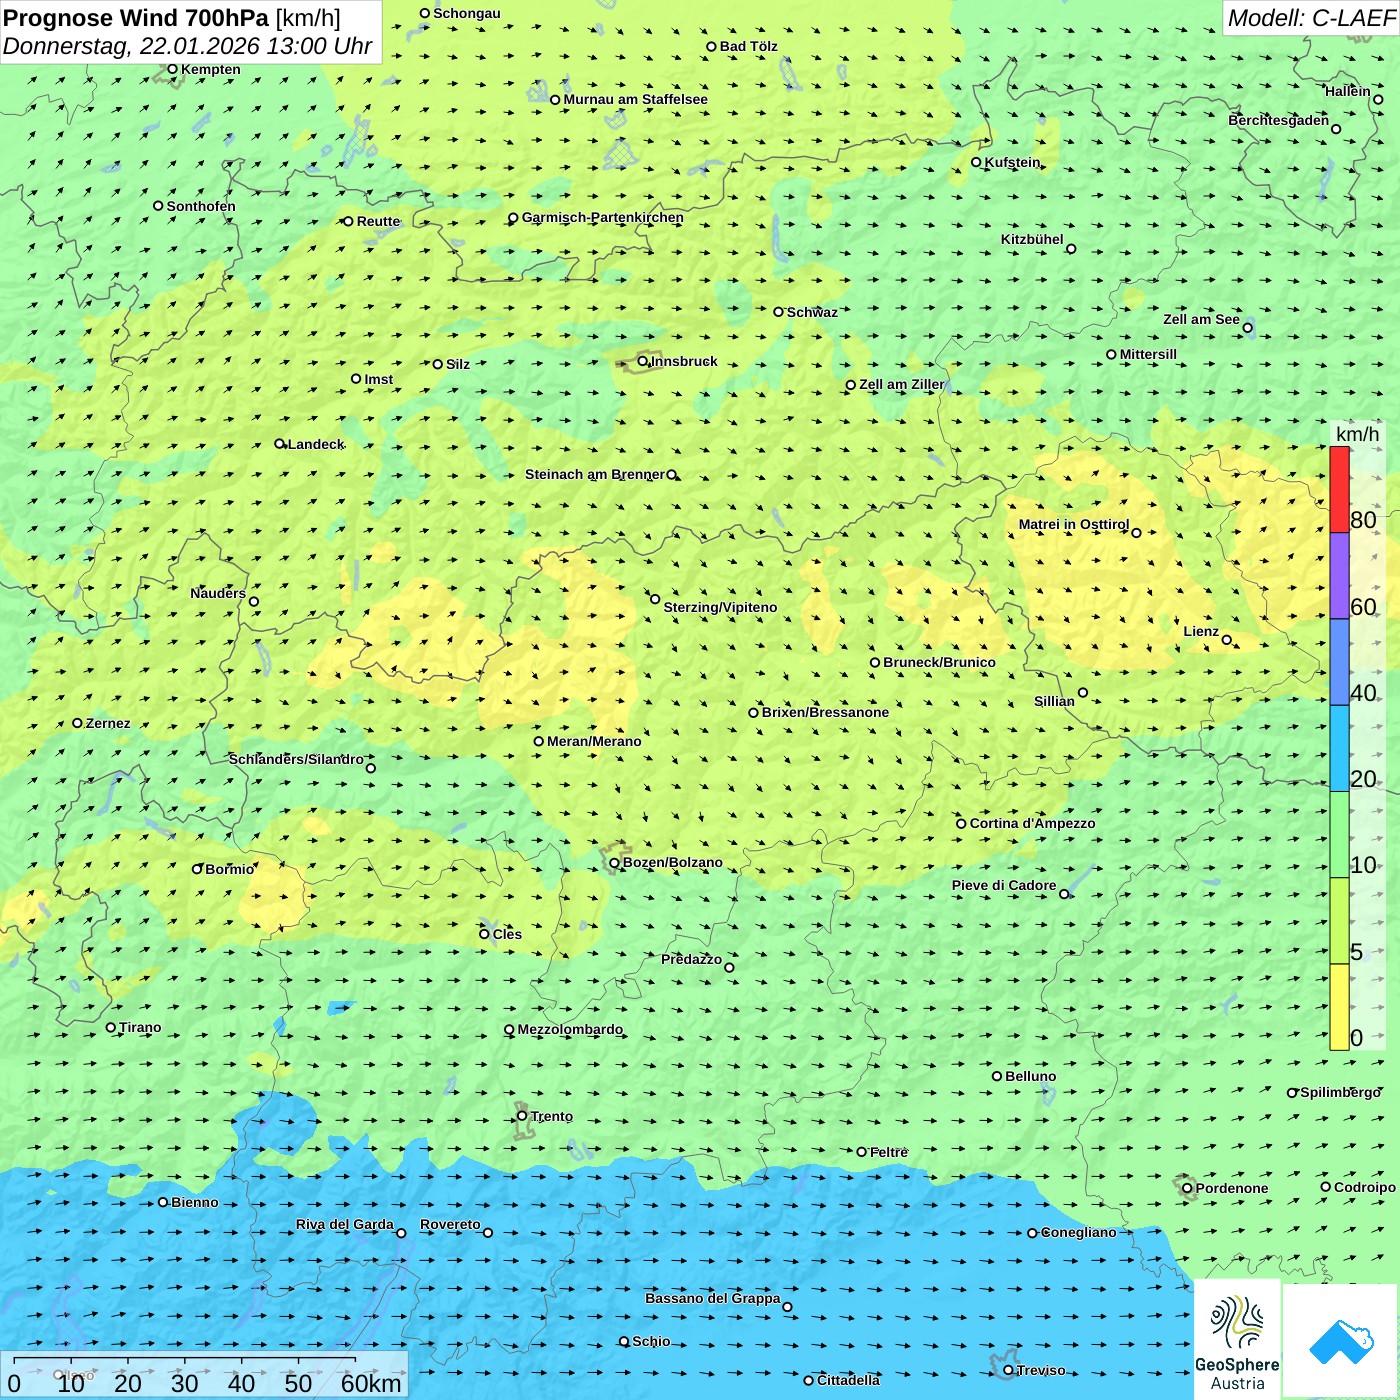The height and width of the screenshot is (1400, 1400).
Task: Click the Hallein town label
Action: tap(1348, 91)
